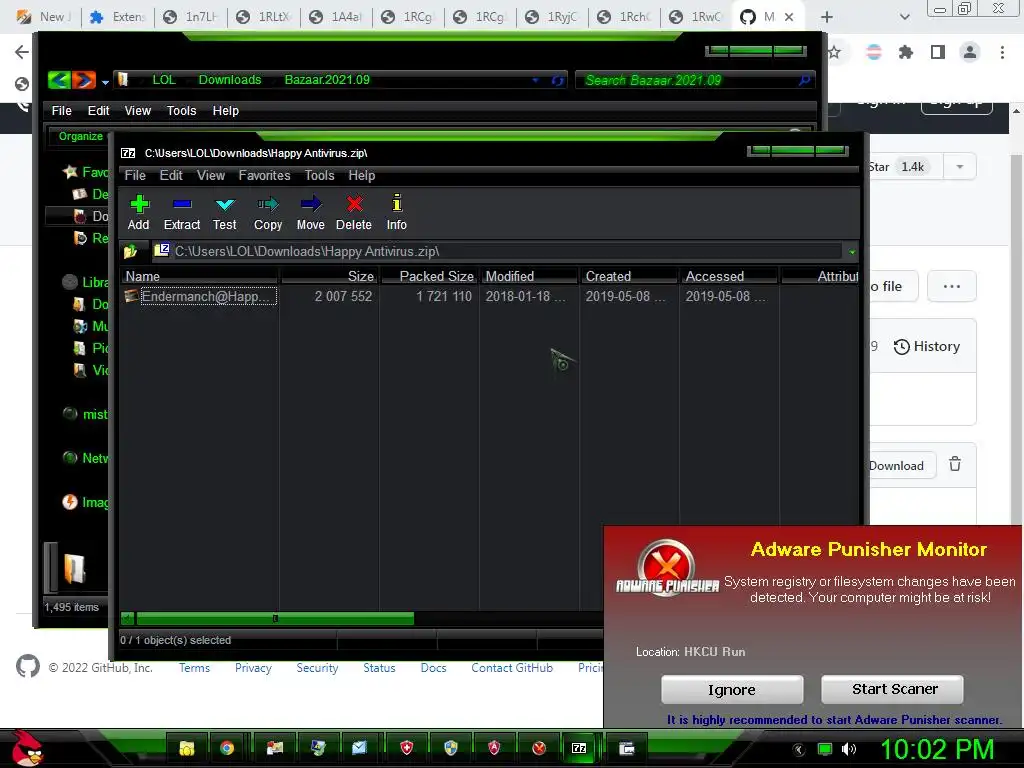Click the Favorites star in Explorer sidebar
The image size is (1024, 768).
coord(70,172)
